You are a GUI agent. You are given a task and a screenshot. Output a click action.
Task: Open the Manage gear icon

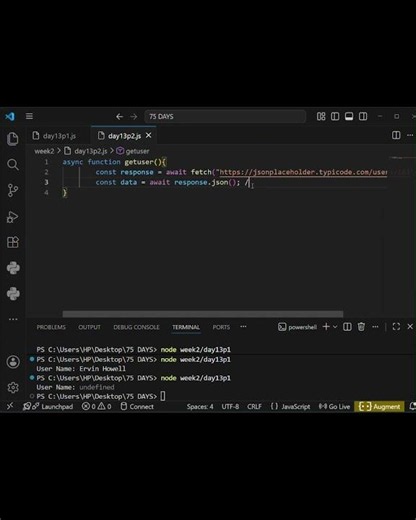(x=13, y=387)
